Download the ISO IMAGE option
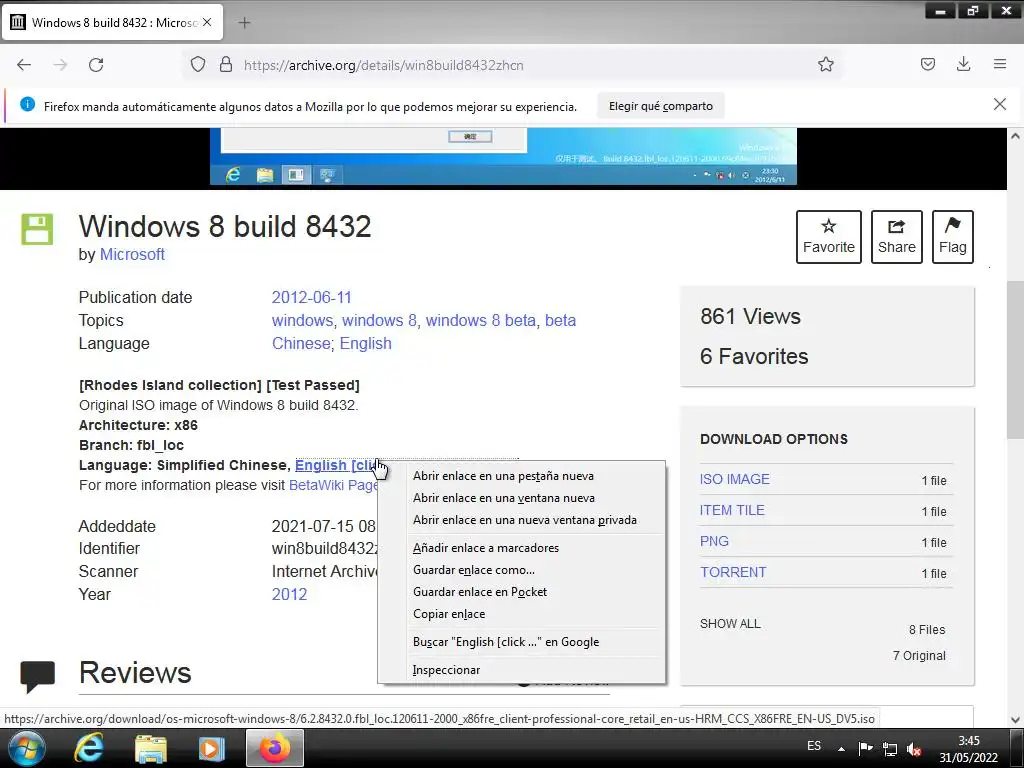Screen dimensions: 1024x768 (735, 479)
